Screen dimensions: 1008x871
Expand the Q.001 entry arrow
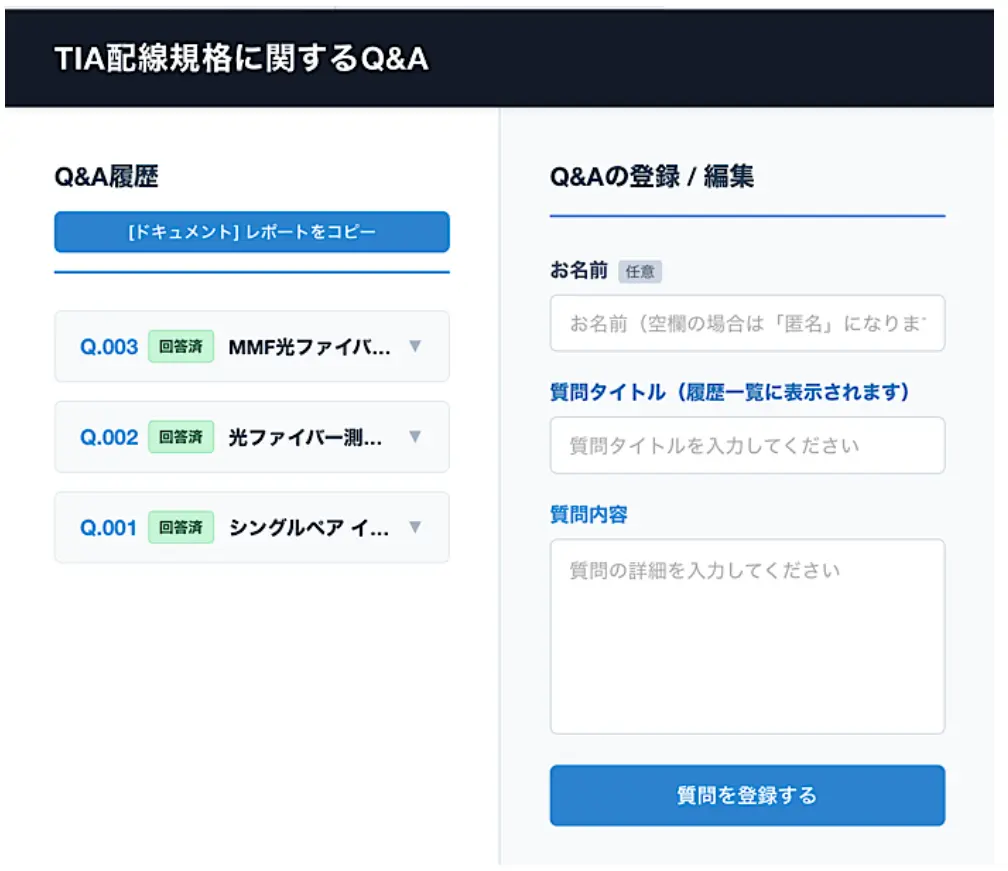point(415,527)
